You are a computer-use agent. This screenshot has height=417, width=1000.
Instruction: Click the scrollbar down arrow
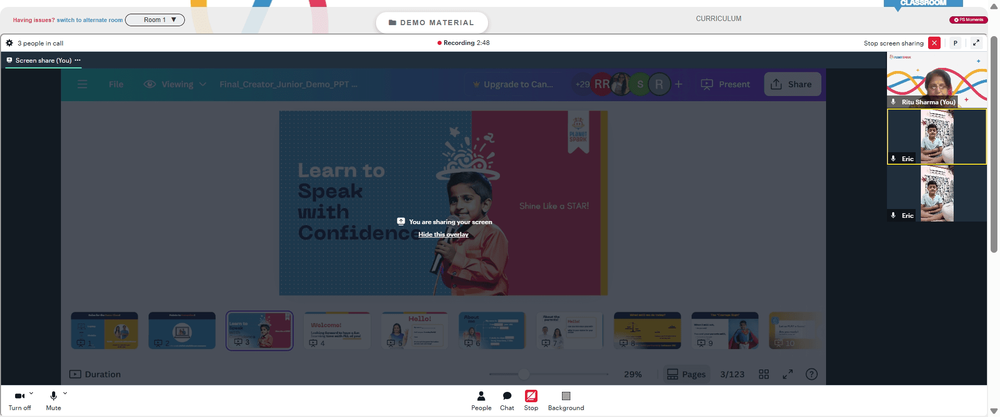[994, 411]
